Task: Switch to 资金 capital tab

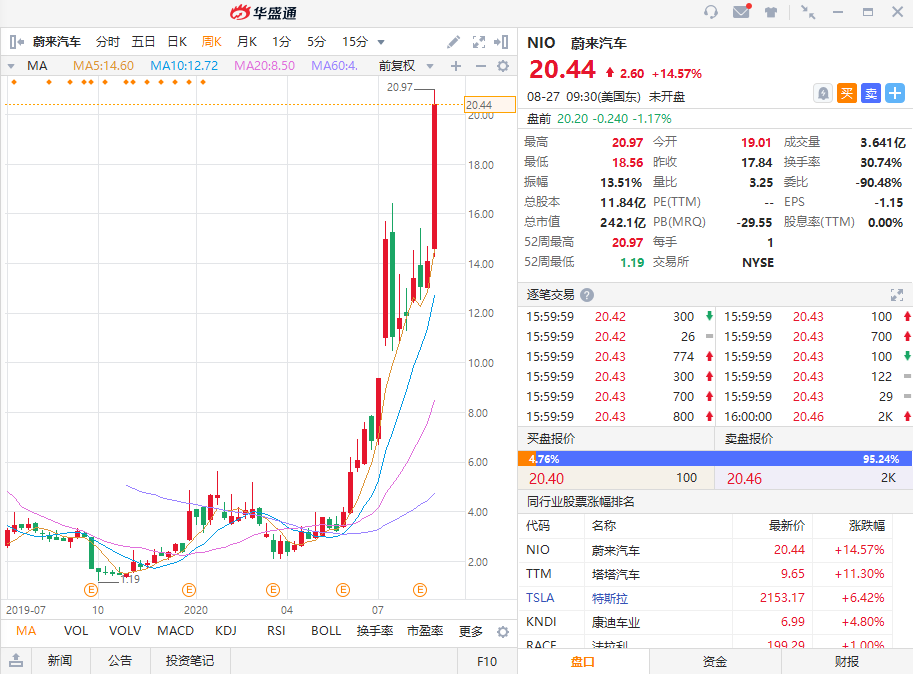Action: (x=714, y=661)
